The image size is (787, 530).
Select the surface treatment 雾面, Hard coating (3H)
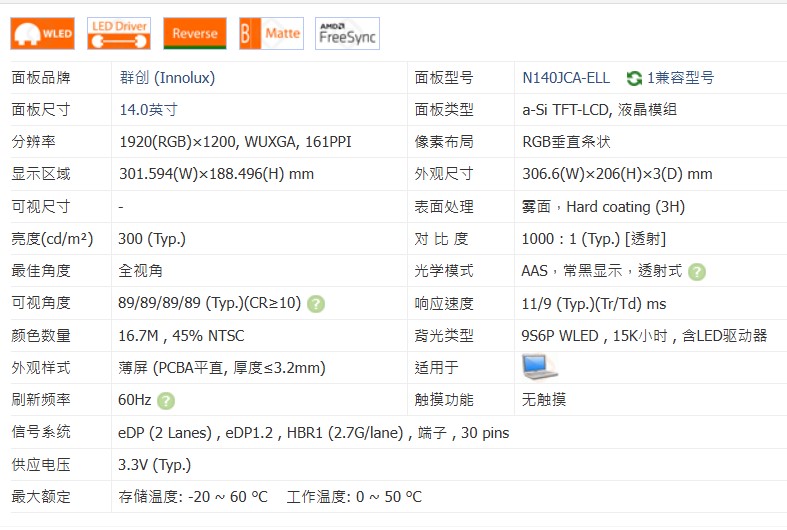603,207
